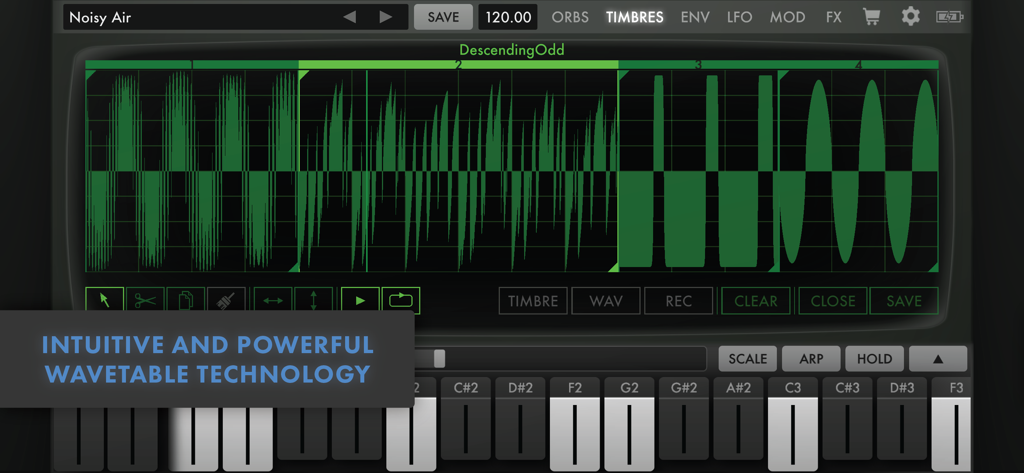Tap the D#2 key
Viewport: 1024px width, 473px height.
pyautogui.click(x=520, y=418)
